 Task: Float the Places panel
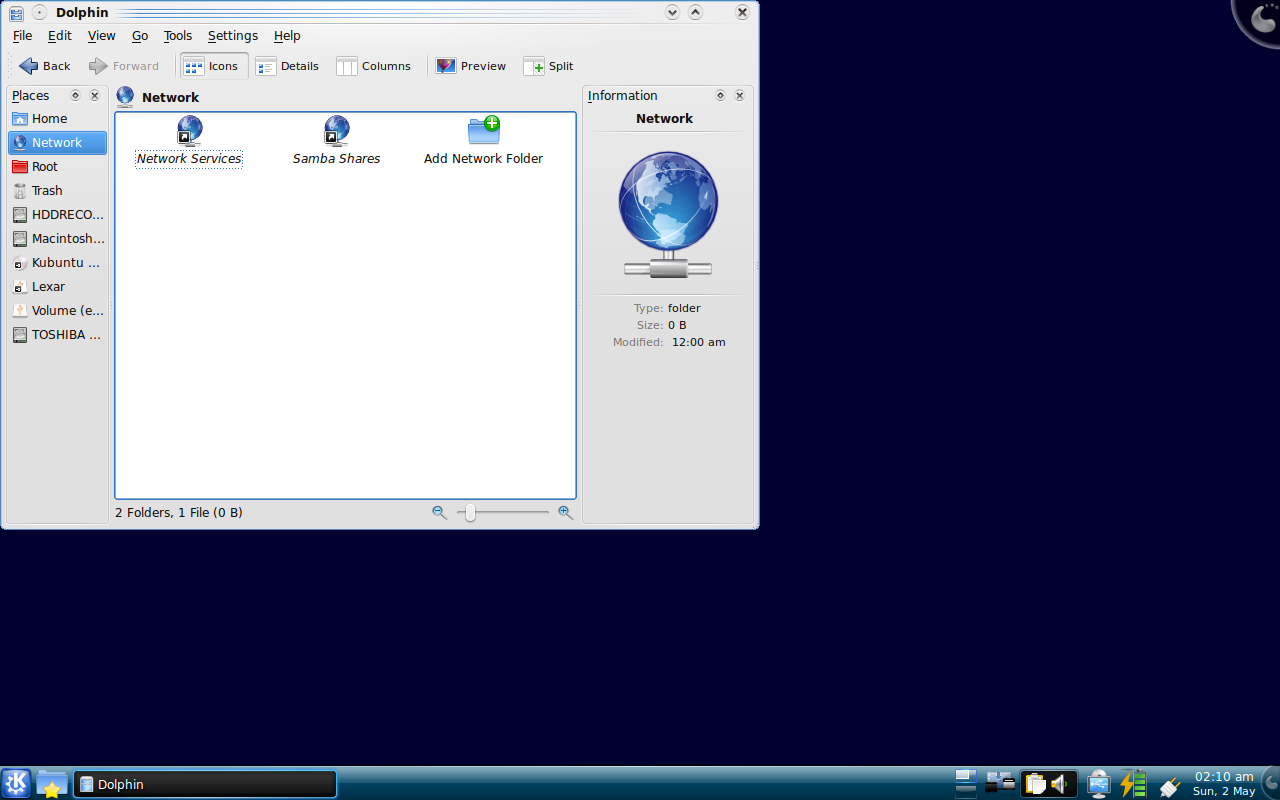(x=75, y=96)
